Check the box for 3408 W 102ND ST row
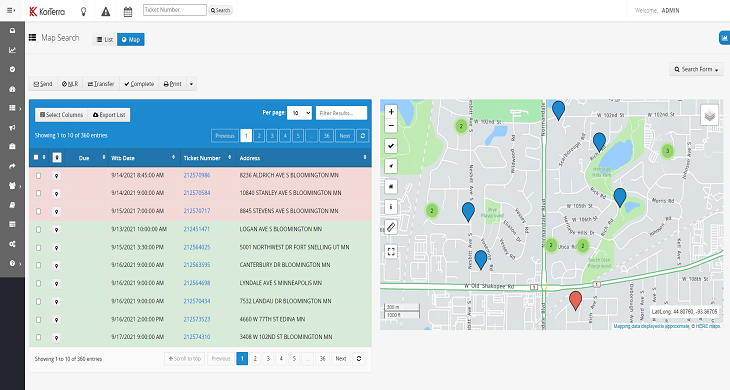Screen dimensions: 730x390 [39, 337]
